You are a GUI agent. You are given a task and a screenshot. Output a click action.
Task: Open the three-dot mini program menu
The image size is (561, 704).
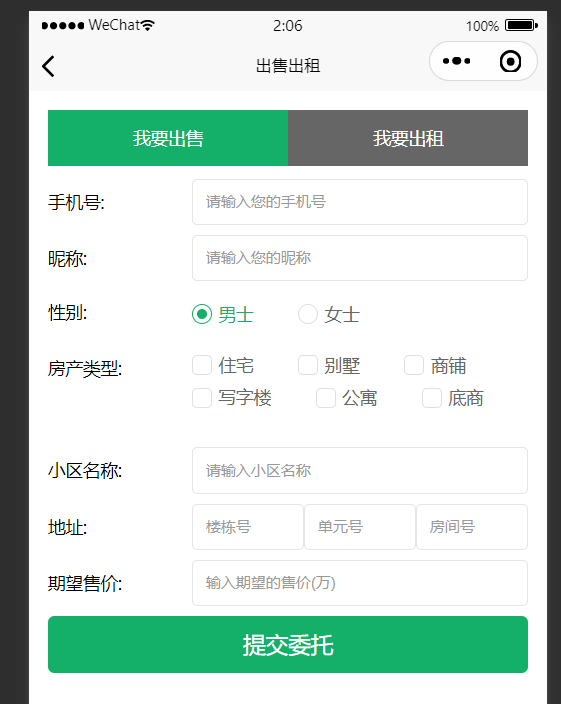point(456,61)
